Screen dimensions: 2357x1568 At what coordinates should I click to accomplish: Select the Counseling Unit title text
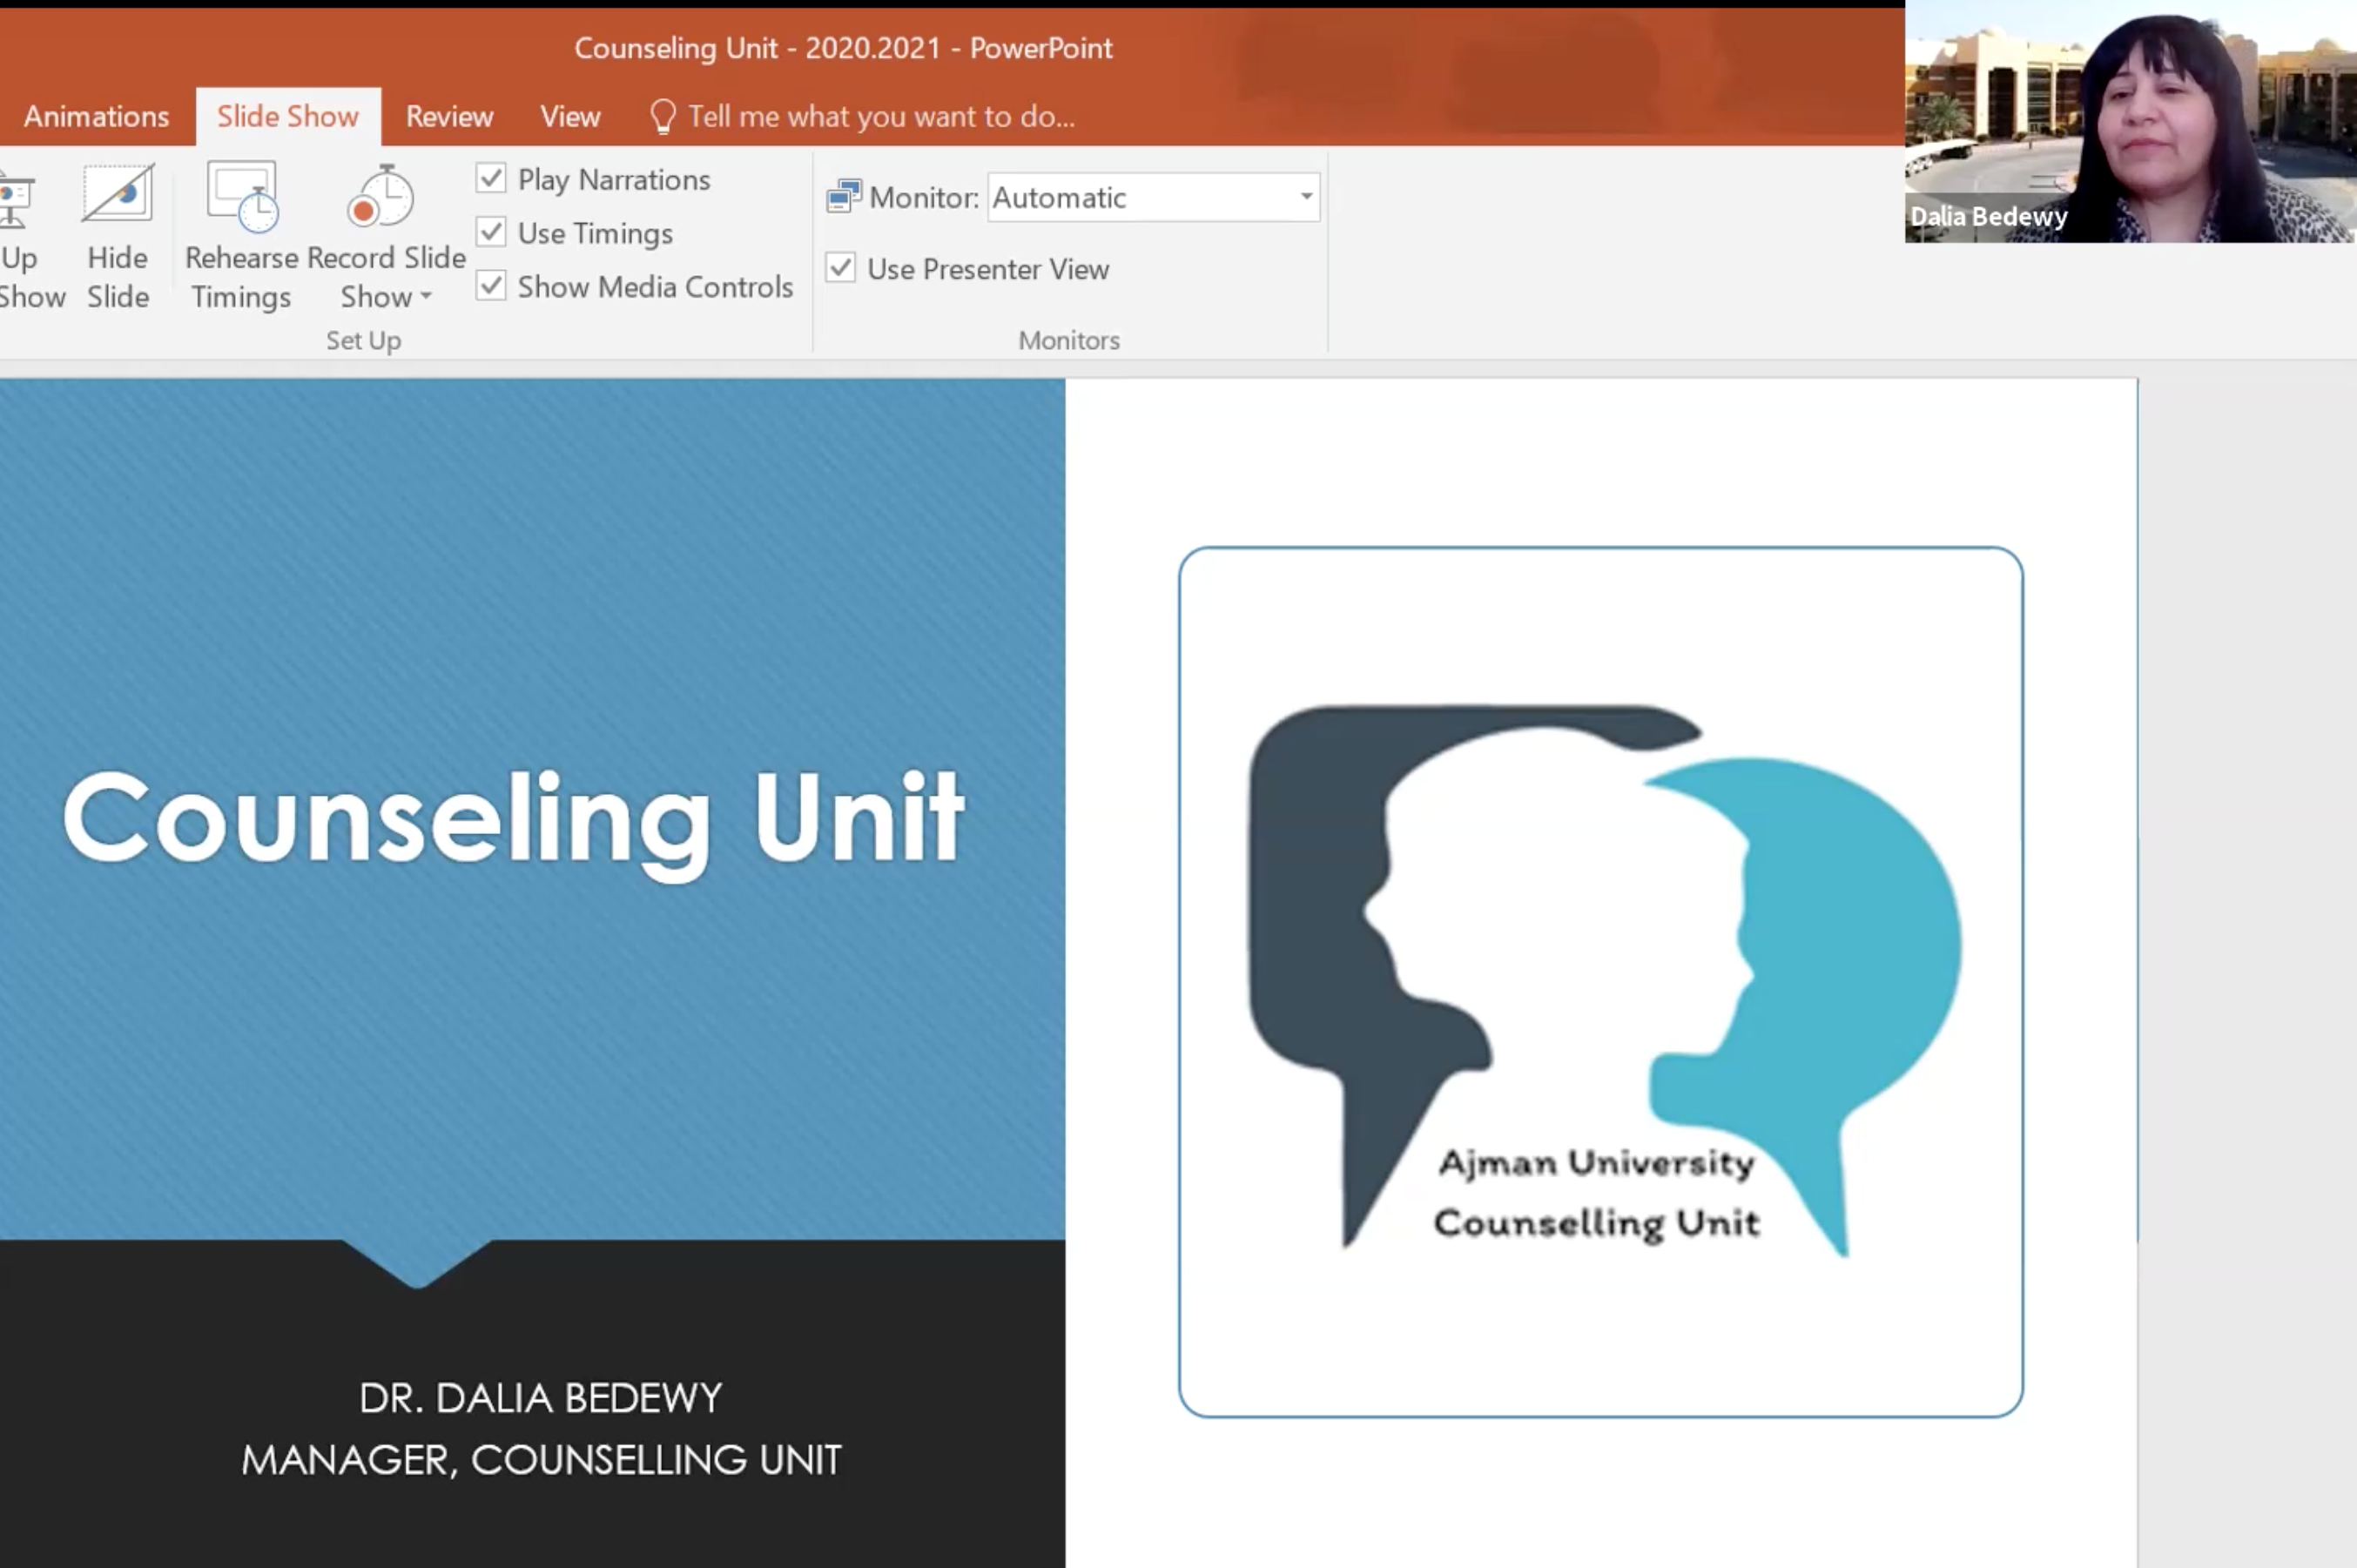click(x=514, y=818)
